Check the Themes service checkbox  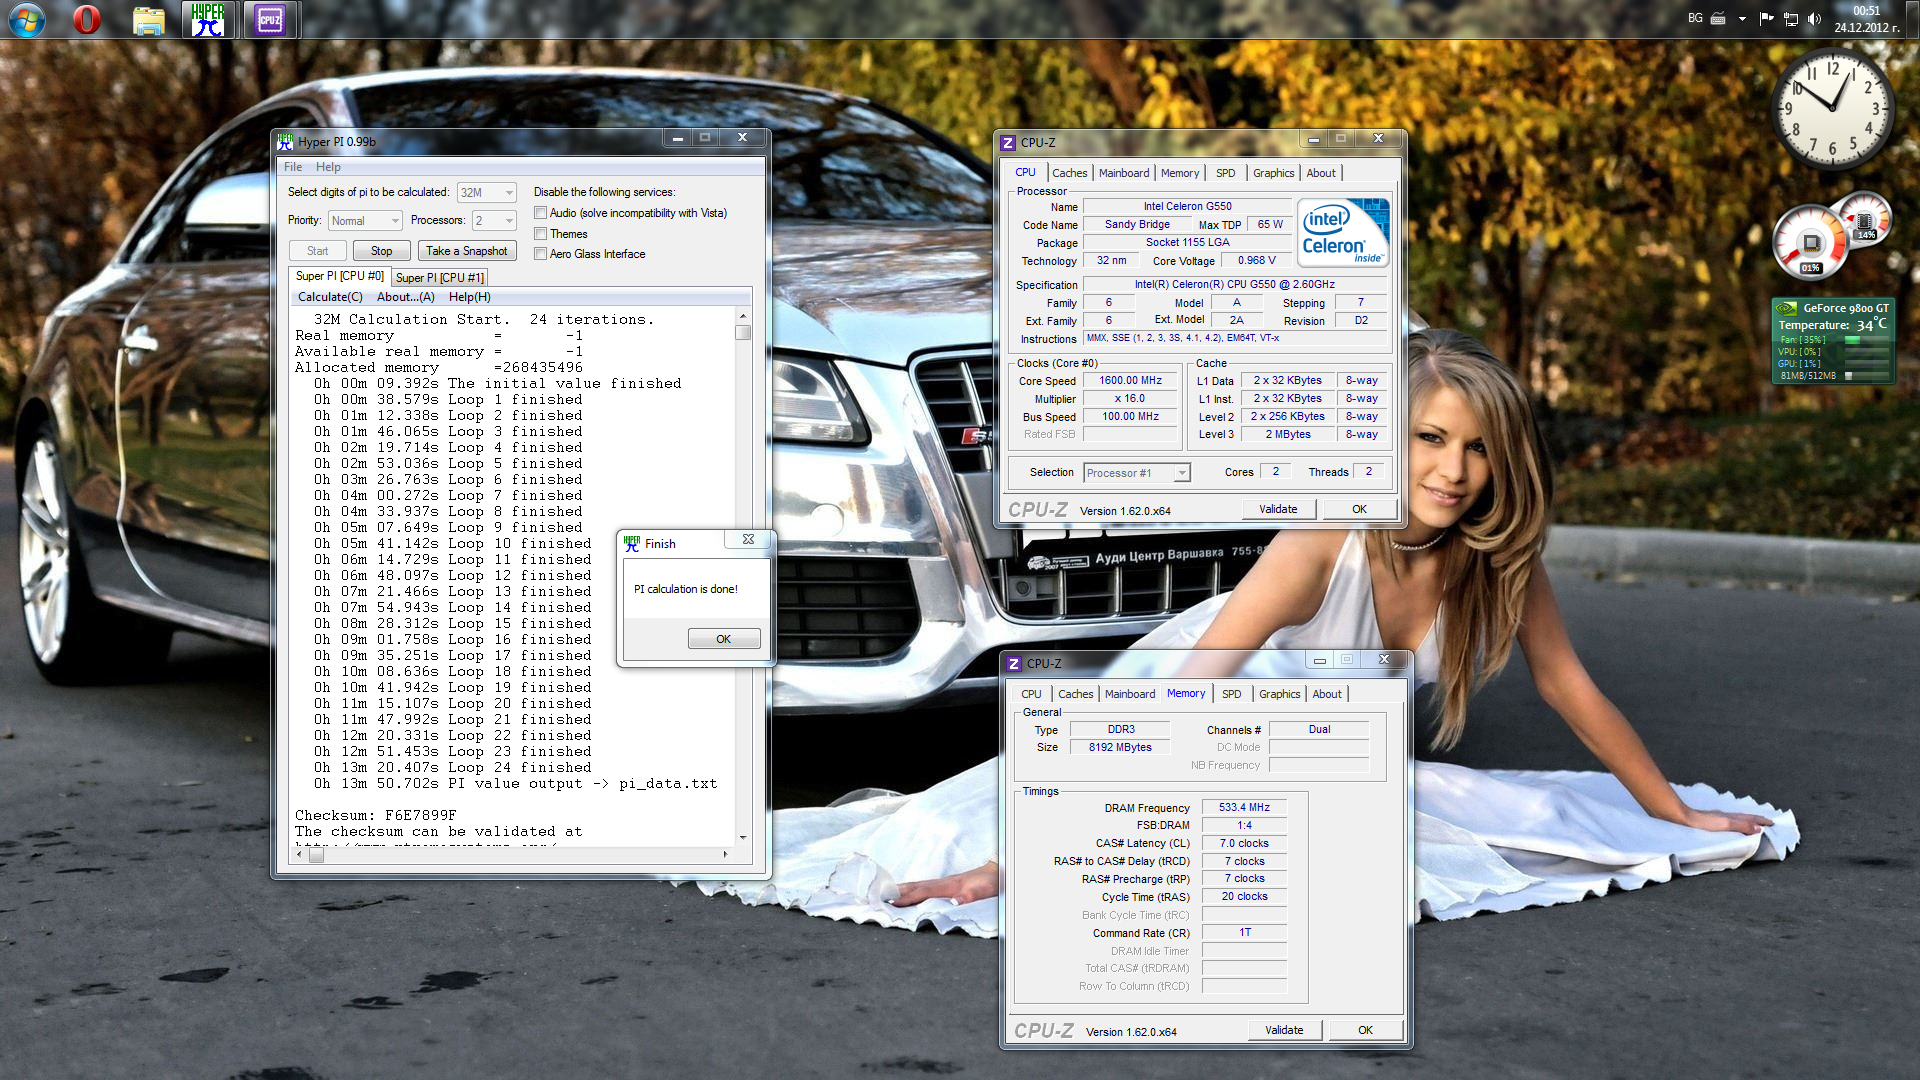point(541,234)
